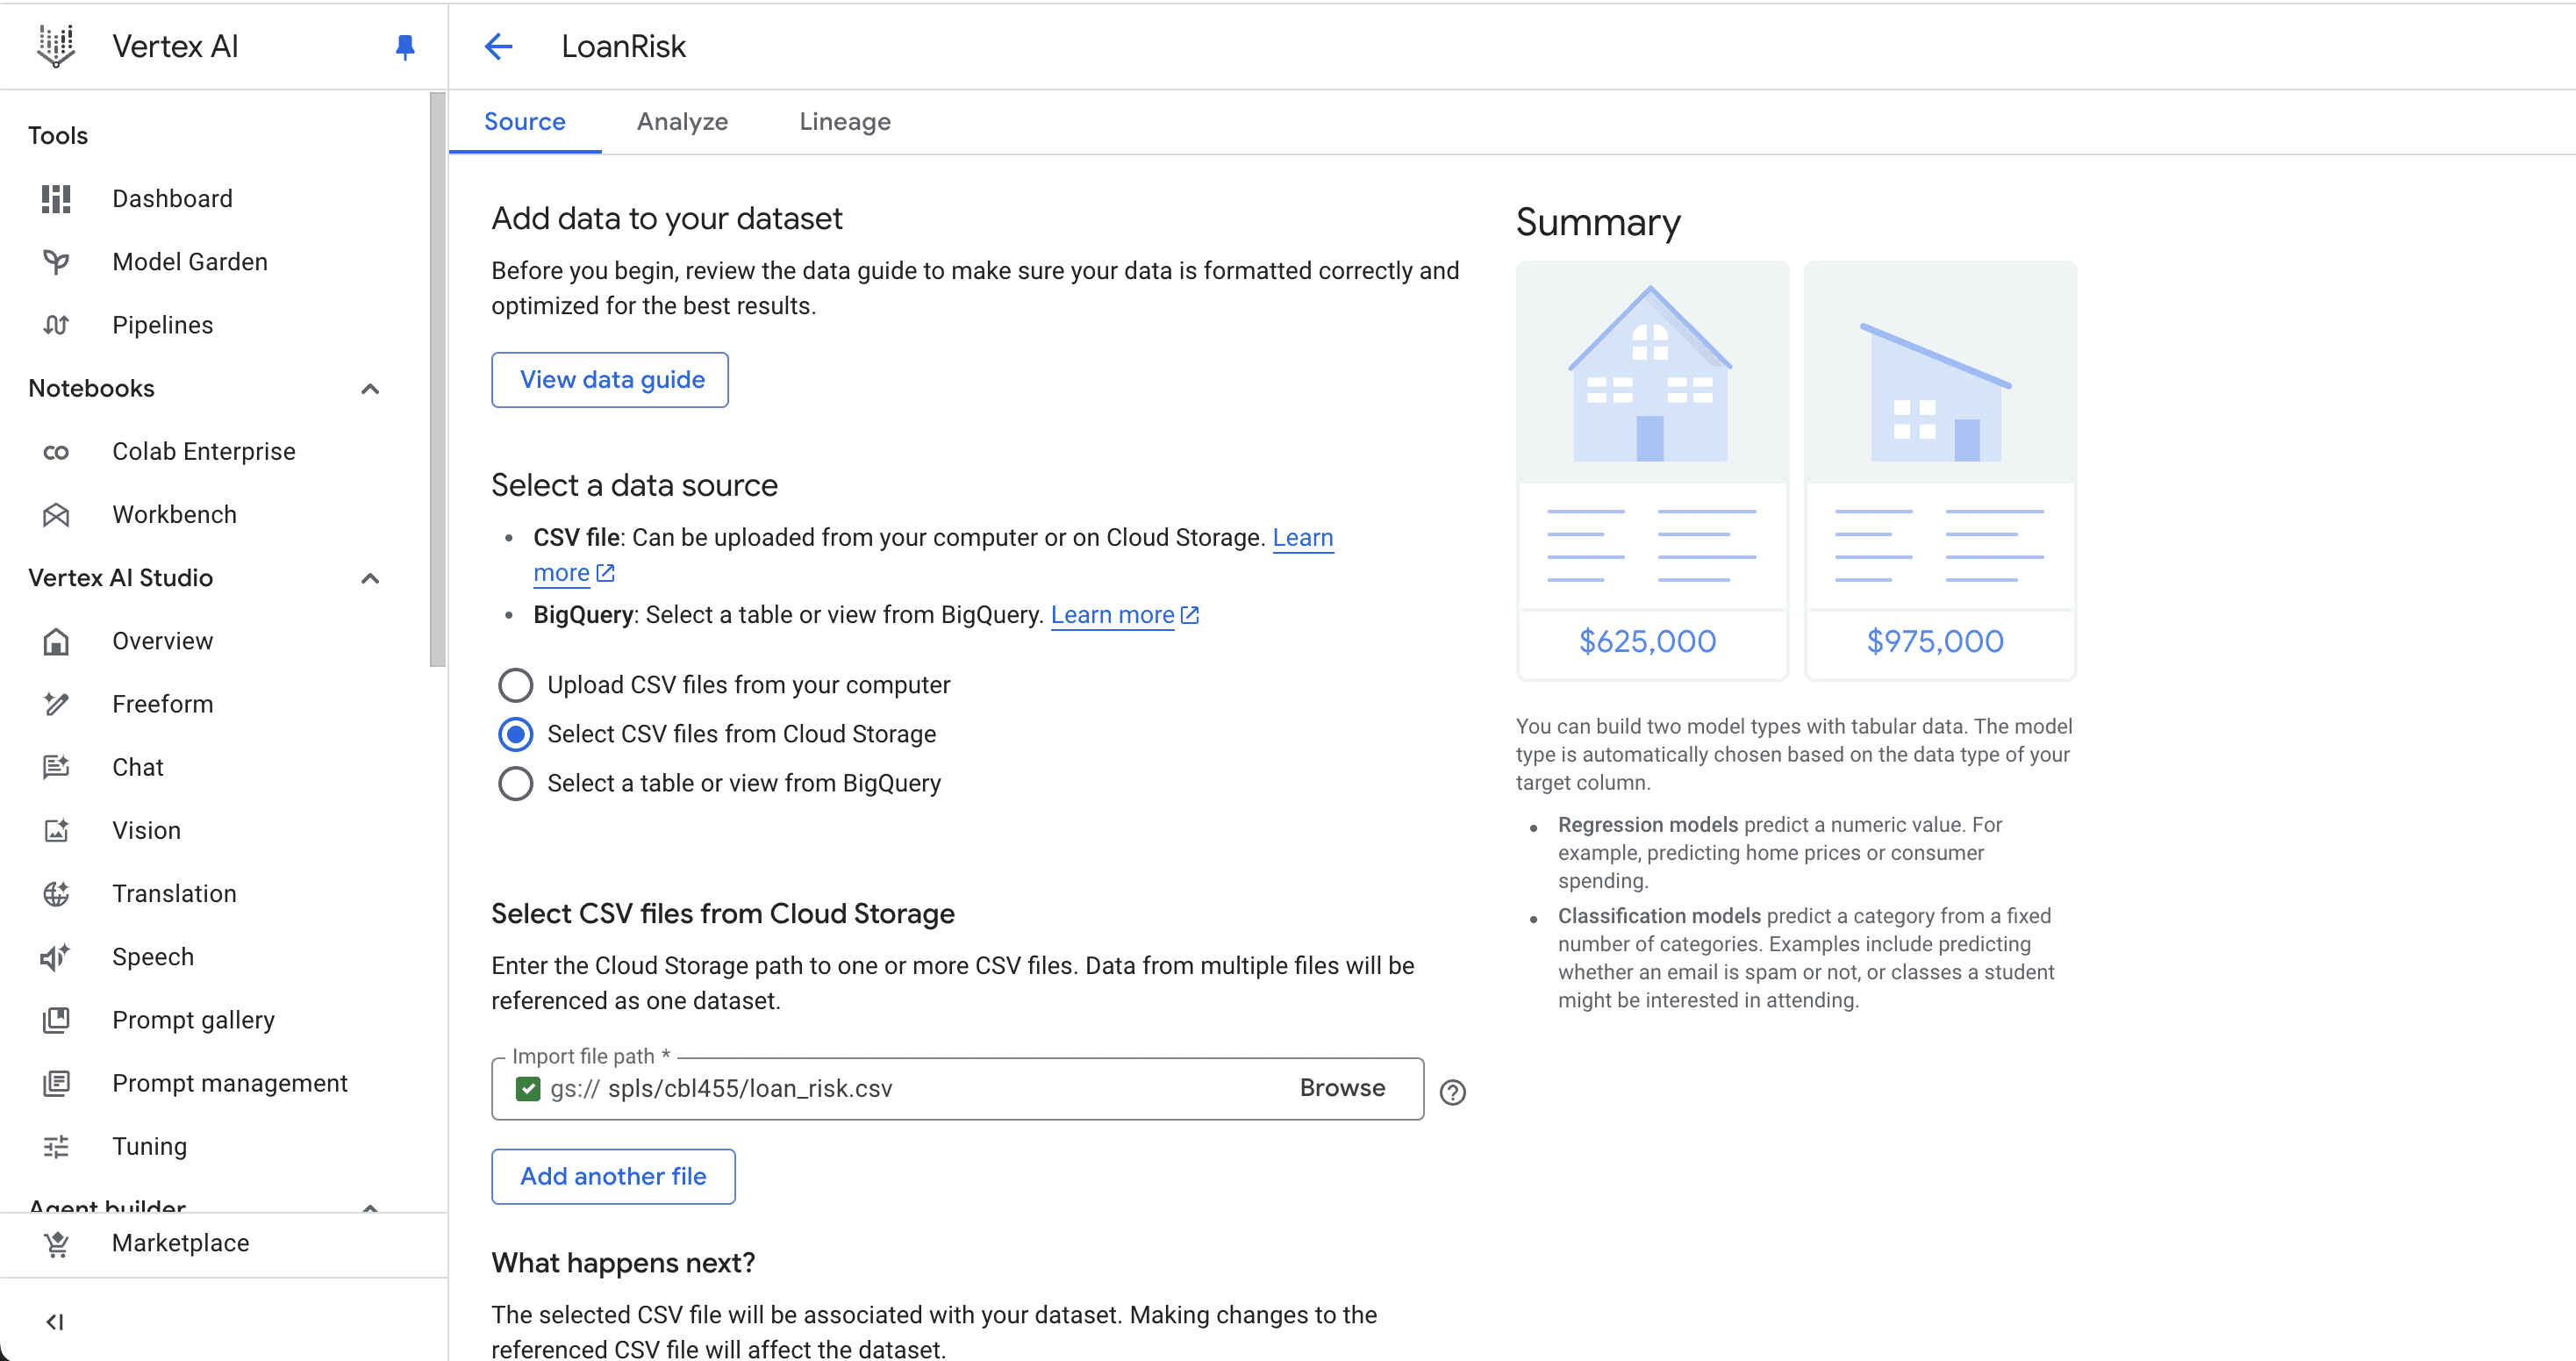The image size is (2576, 1361).
Task: Open Dashboard from the Tools menu
Action: pyautogui.click(x=173, y=199)
